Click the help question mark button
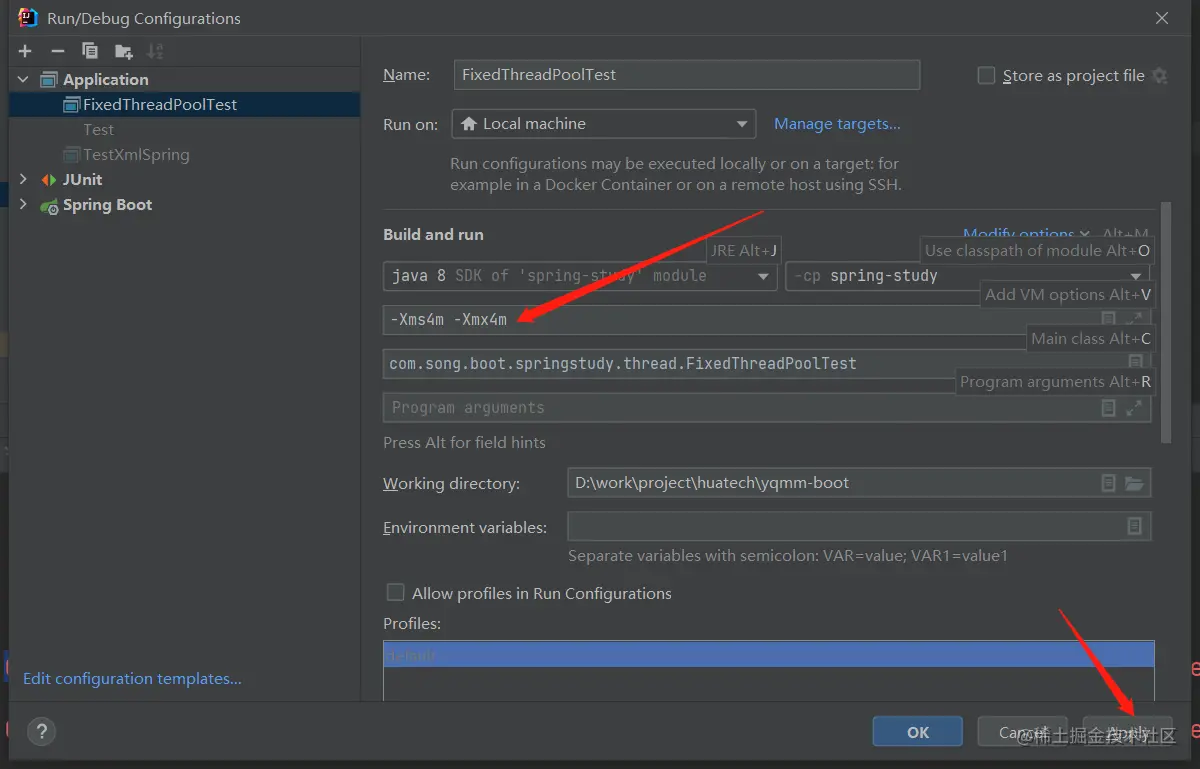The height and width of the screenshot is (769, 1200). click(x=41, y=731)
